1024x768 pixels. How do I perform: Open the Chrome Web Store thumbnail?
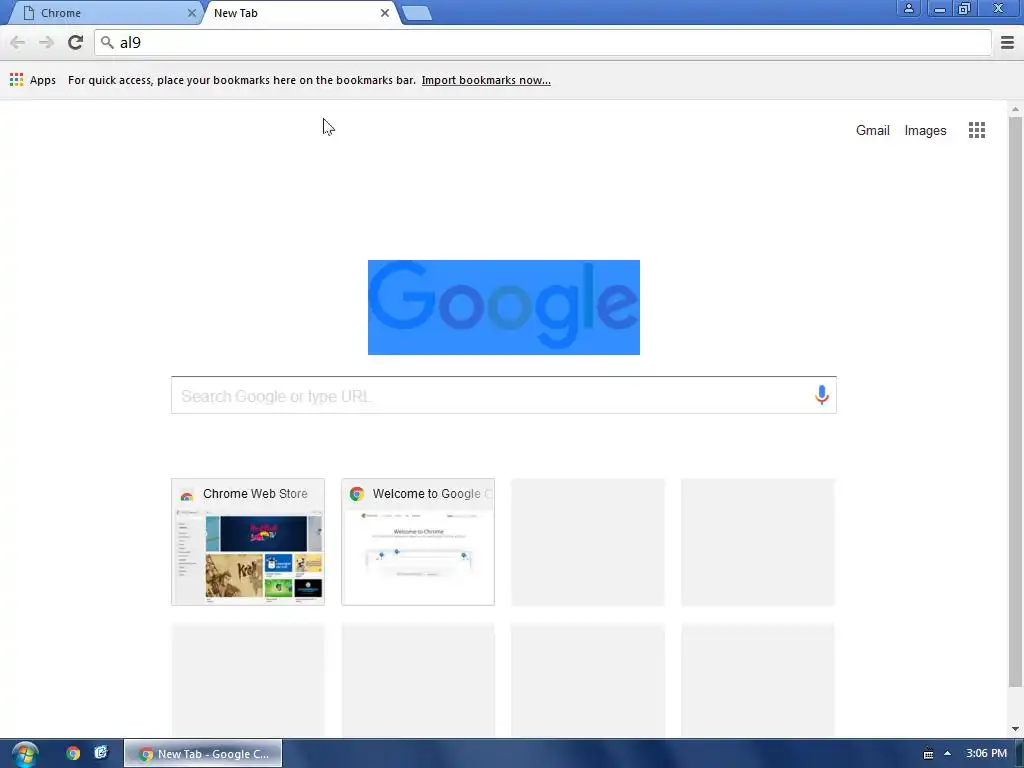point(248,541)
